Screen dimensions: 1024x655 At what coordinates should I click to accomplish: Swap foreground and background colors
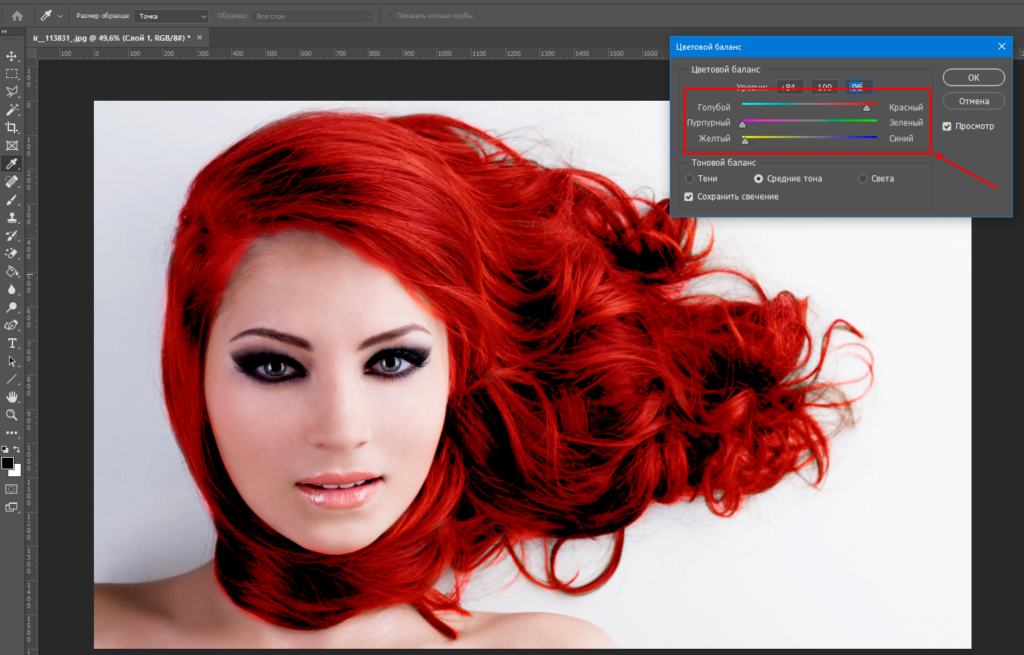pos(17,449)
